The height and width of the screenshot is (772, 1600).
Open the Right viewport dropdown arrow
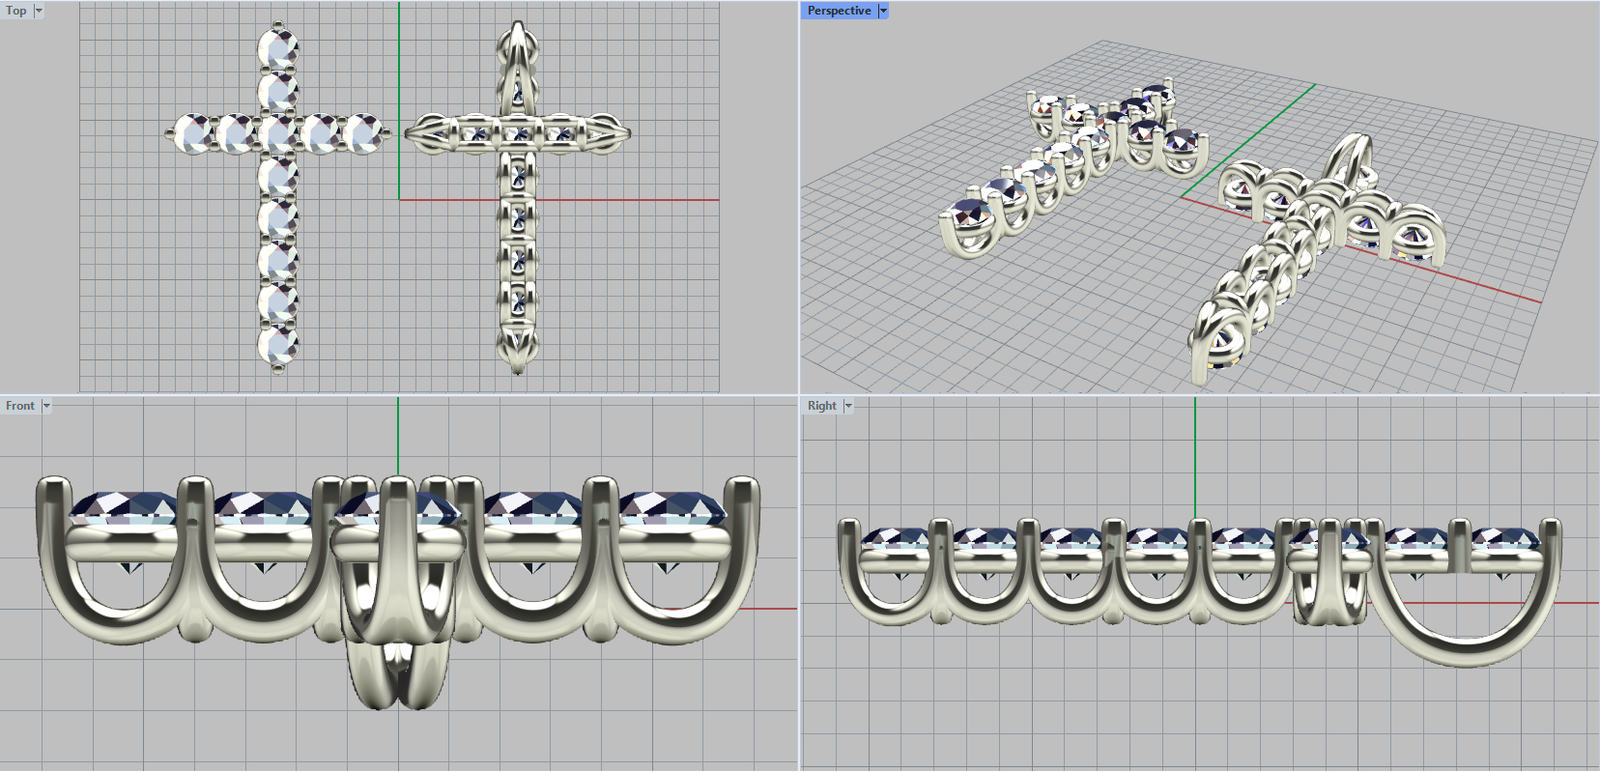pos(849,406)
